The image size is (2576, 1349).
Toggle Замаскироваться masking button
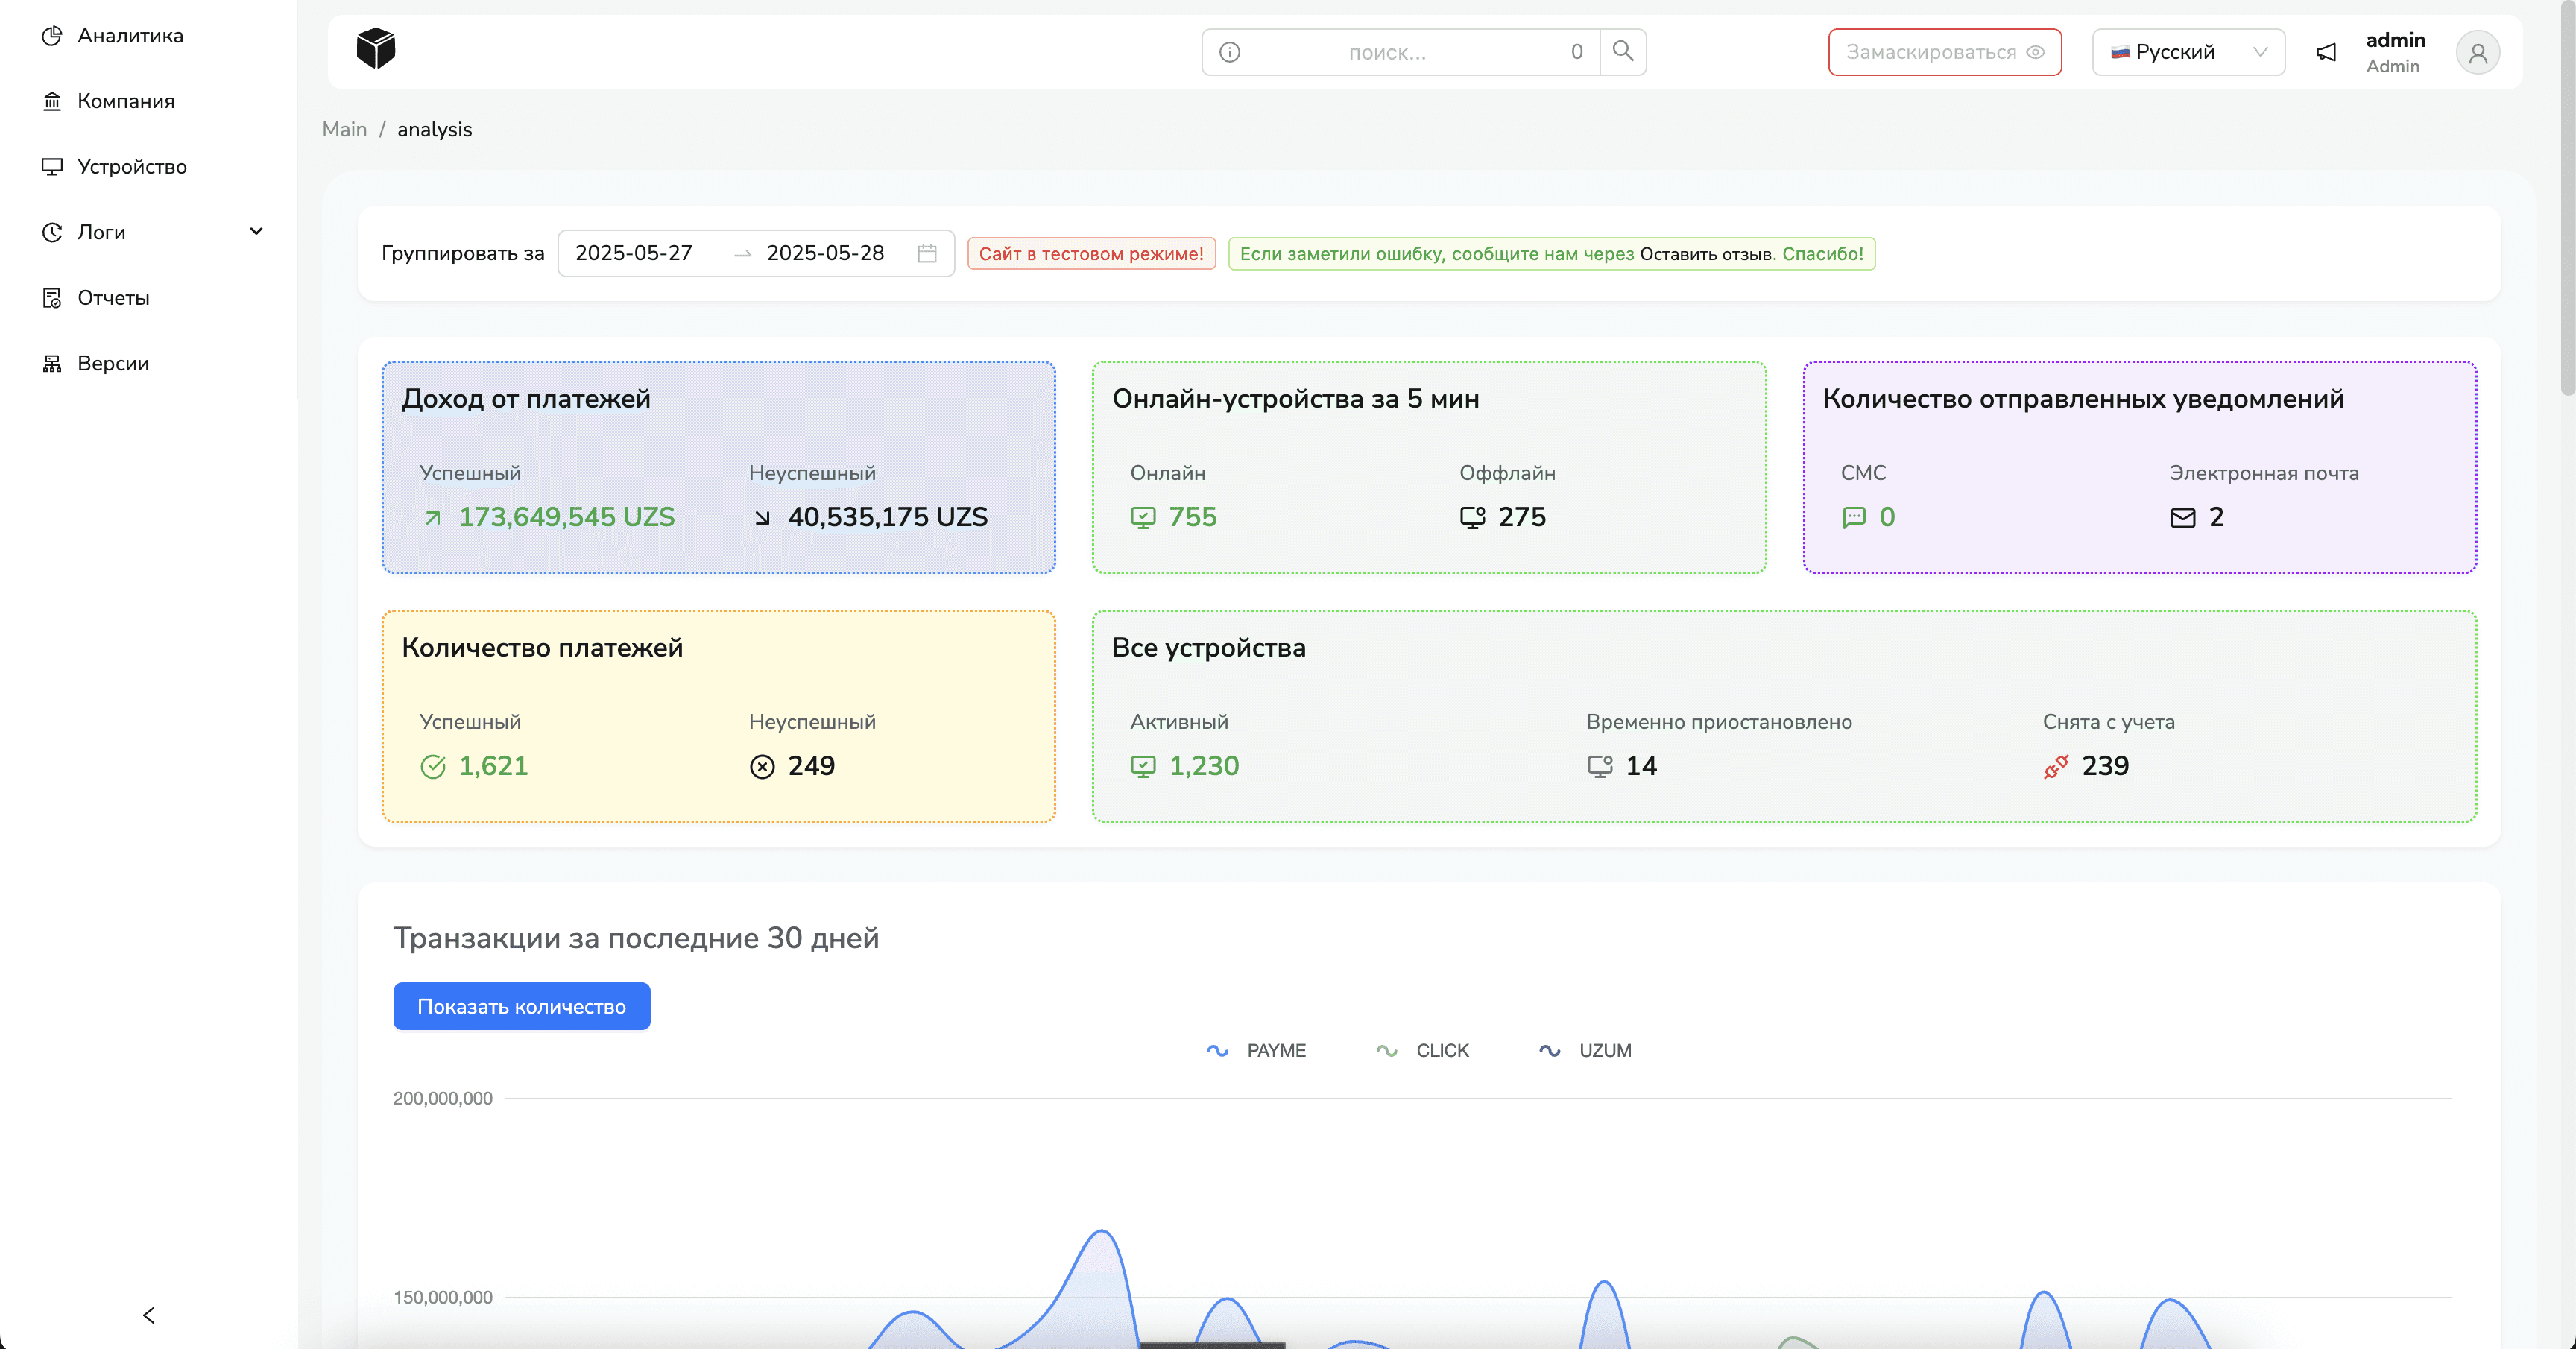tap(1944, 52)
